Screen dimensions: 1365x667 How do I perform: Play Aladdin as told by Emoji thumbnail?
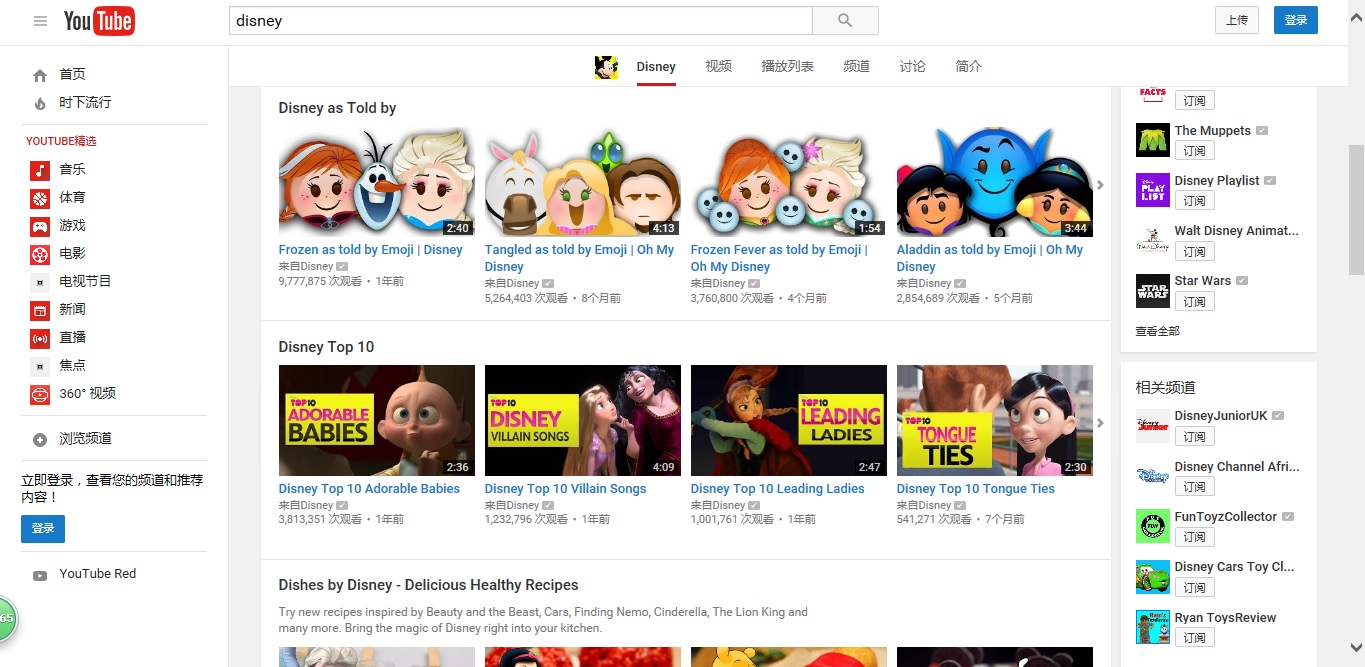[994, 182]
